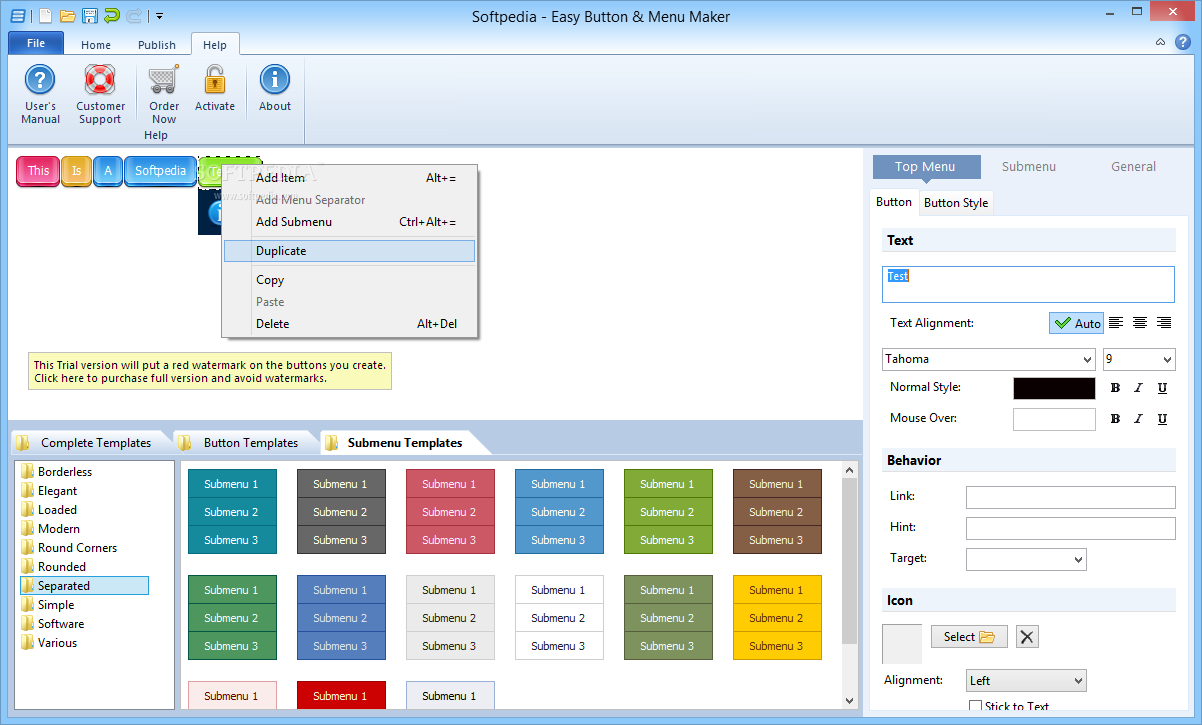Open the font family Tahoma dropdown
This screenshot has height=725, width=1202.
click(x=1088, y=359)
